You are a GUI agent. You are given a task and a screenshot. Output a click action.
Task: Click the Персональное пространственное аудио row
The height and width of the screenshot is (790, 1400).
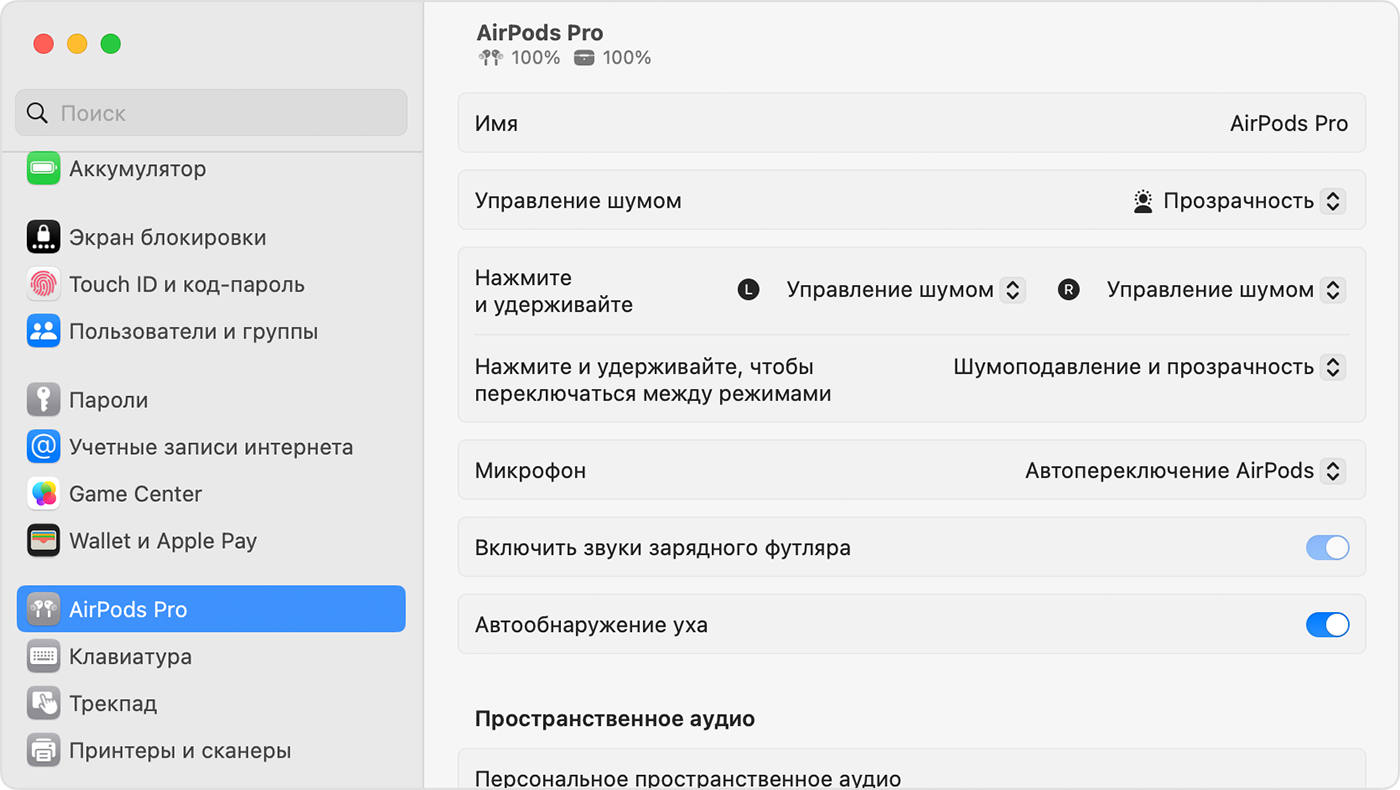coord(911,769)
